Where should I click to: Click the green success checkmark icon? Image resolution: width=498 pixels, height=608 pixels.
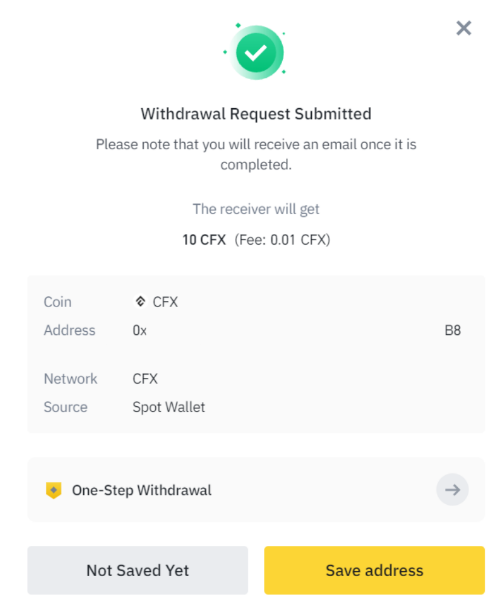coord(256,52)
